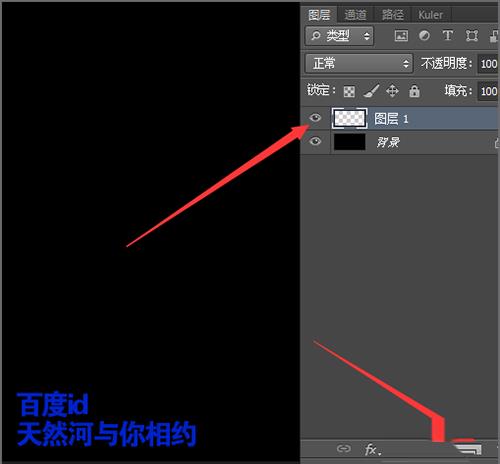Viewport: 500px width, 464px height.
Task: Filter layers by text layer type
Action: (447, 35)
